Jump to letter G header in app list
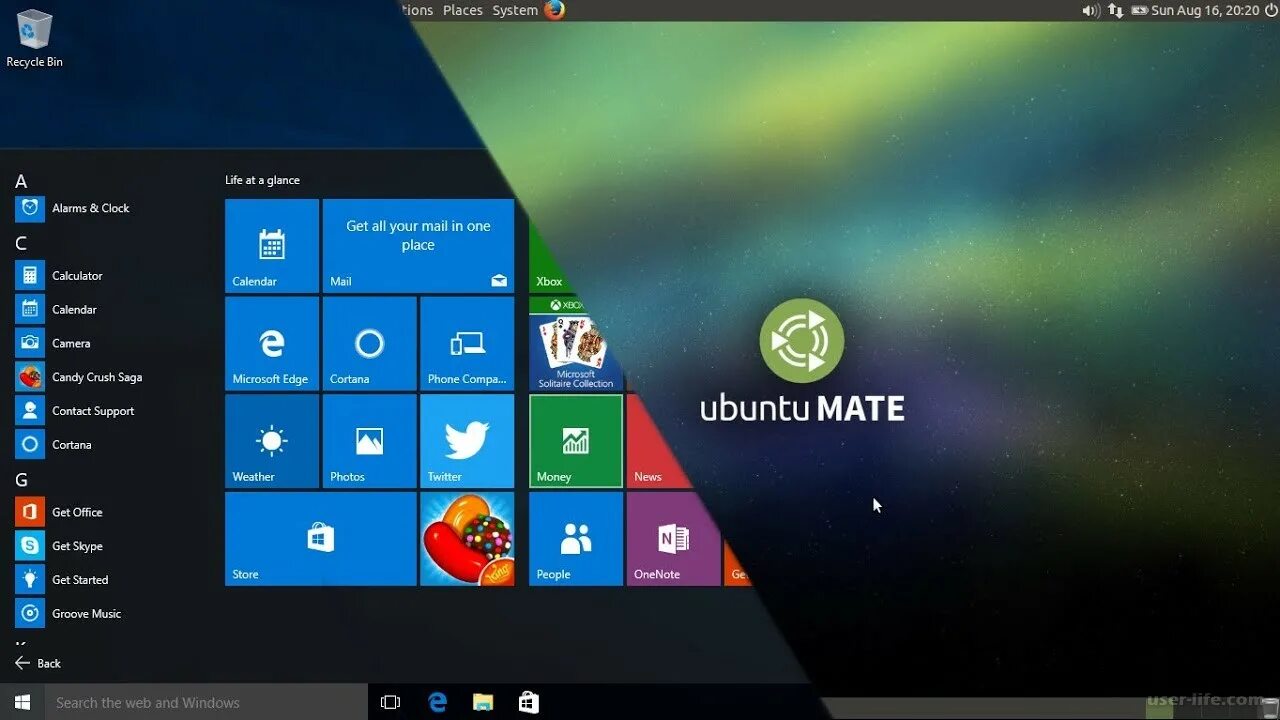This screenshot has height=720, width=1280. click(x=21, y=480)
